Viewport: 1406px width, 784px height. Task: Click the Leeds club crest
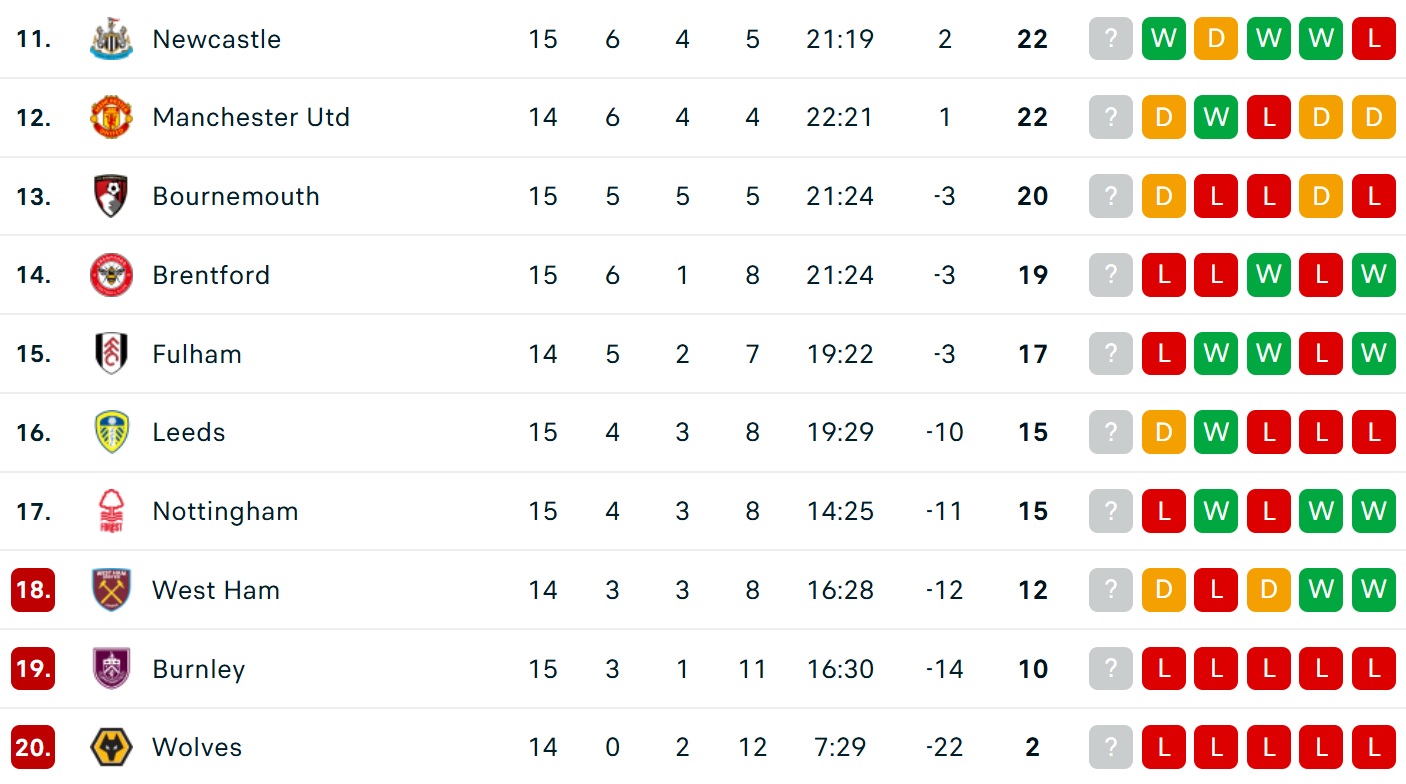point(111,432)
